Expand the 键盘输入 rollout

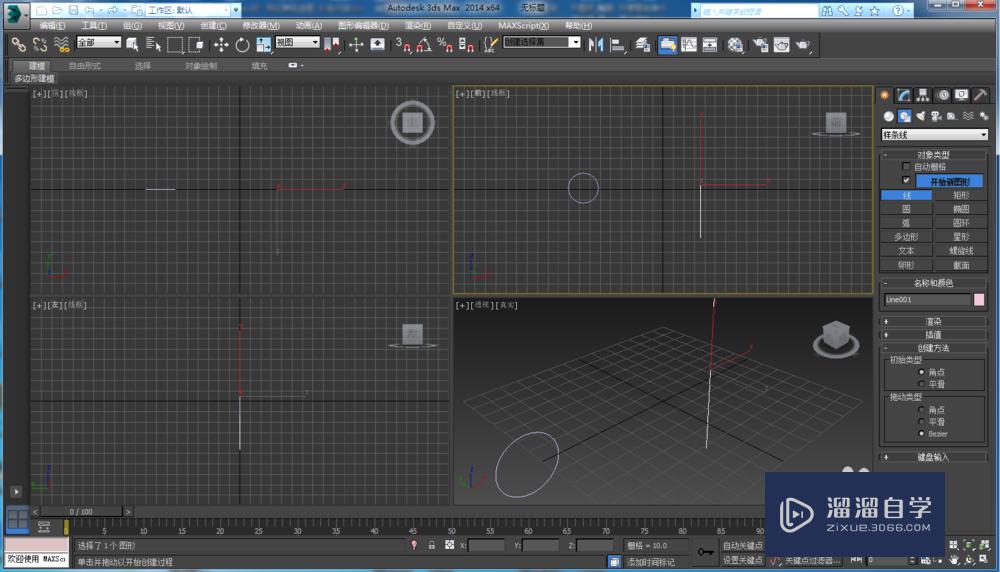[934, 457]
